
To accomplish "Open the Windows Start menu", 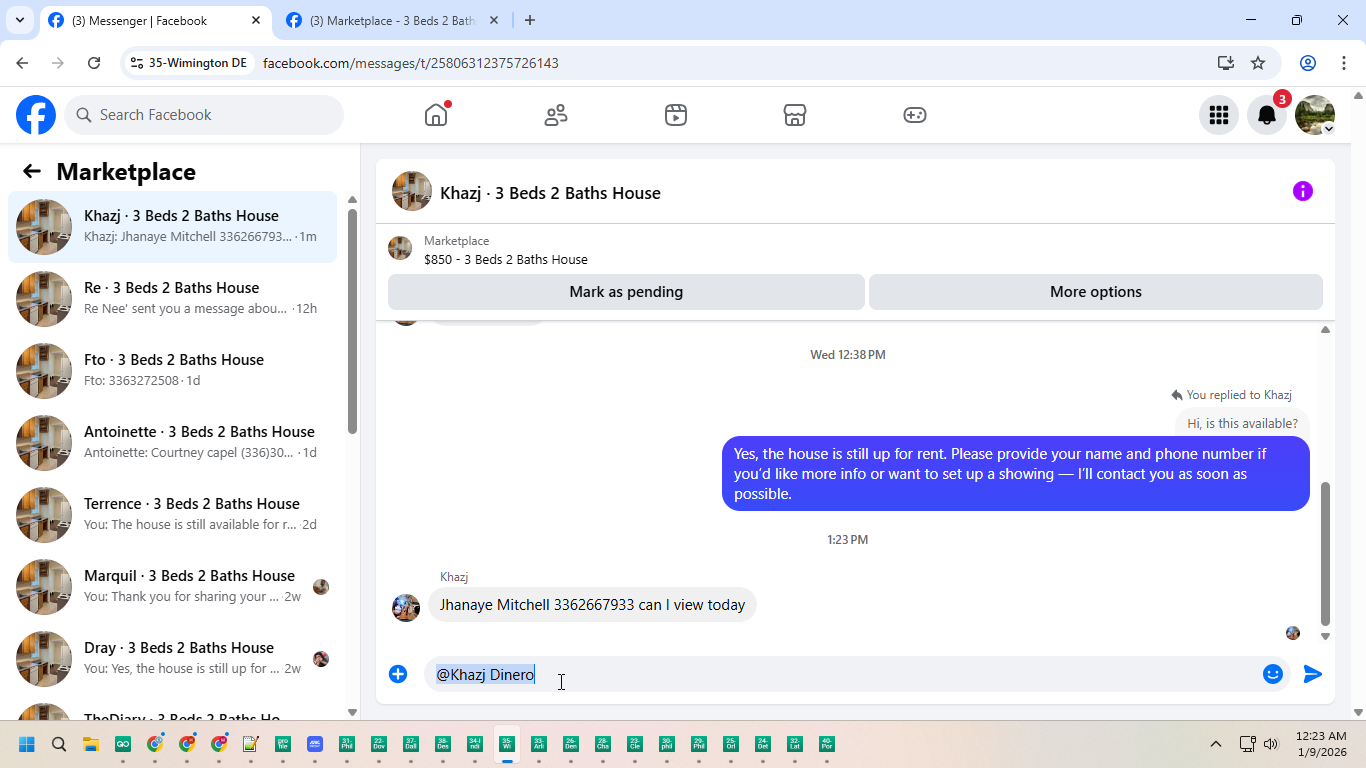I will click(x=27, y=744).
